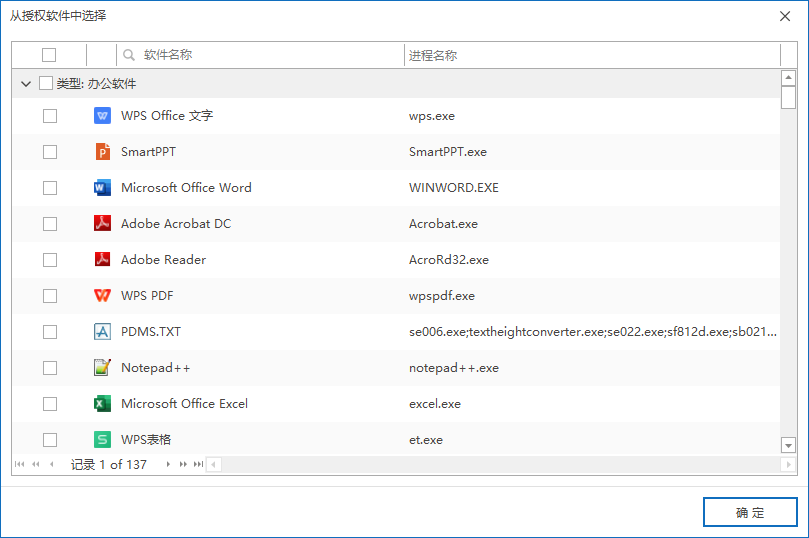Check the PDMS.TXT checkbox
The height and width of the screenshot is (538, 809).
50,332
